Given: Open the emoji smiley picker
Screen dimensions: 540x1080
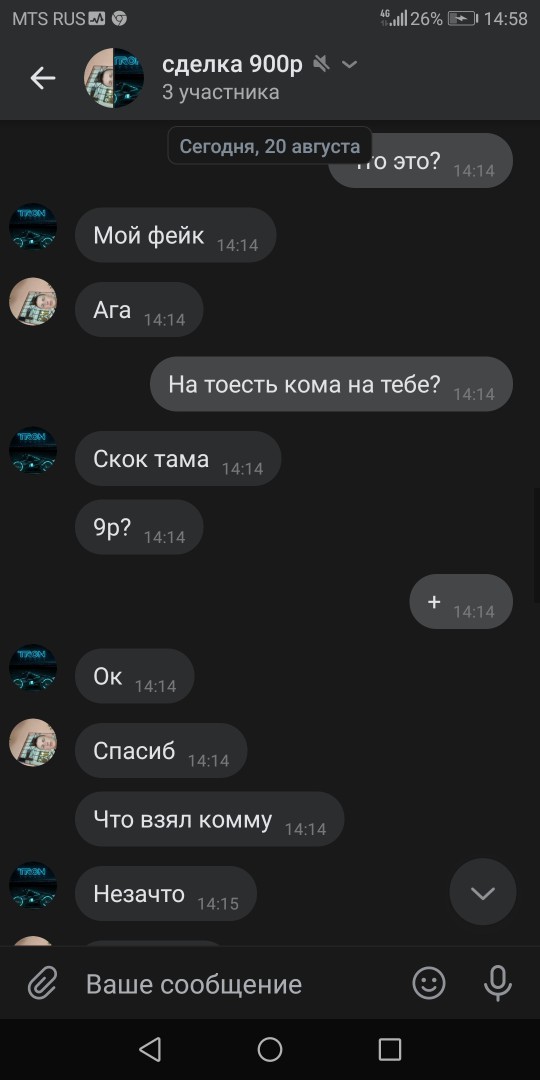Looking at the screenshot, I should click(428, 983).
